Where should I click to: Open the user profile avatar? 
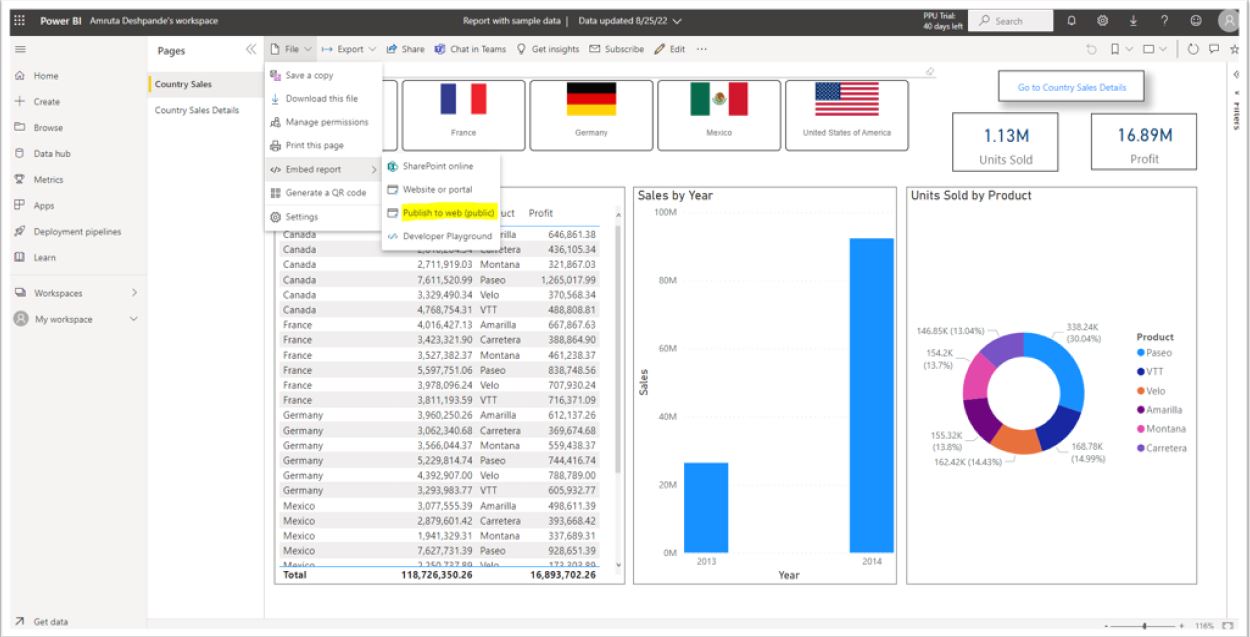coord(1228,21)
